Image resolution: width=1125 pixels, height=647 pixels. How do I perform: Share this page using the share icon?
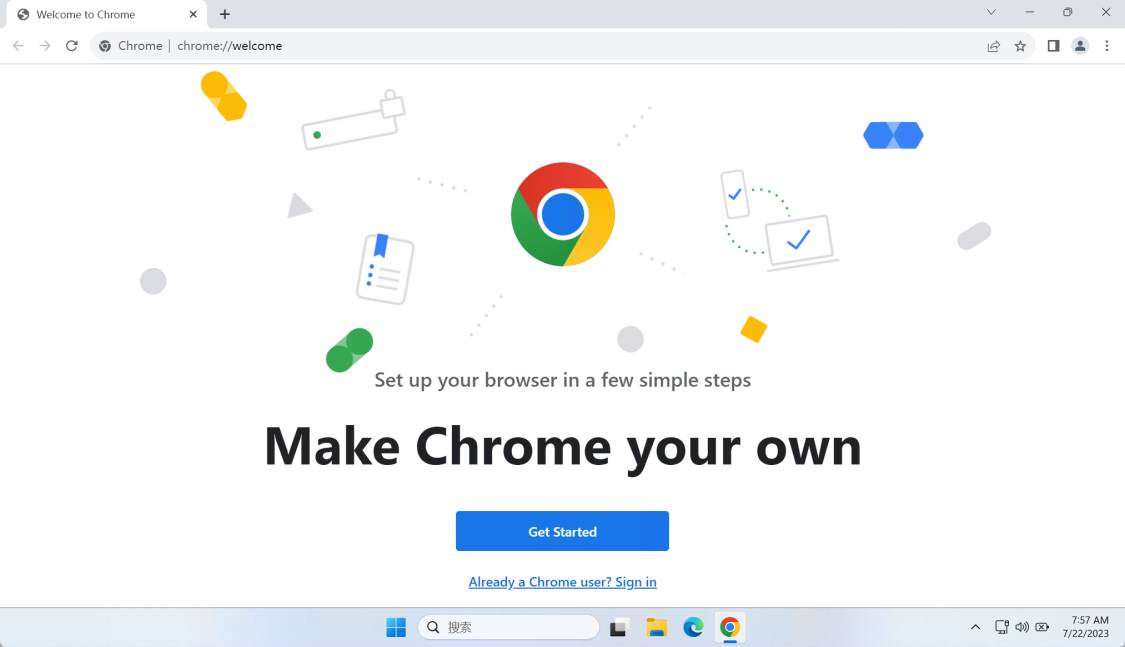[994, 46]
